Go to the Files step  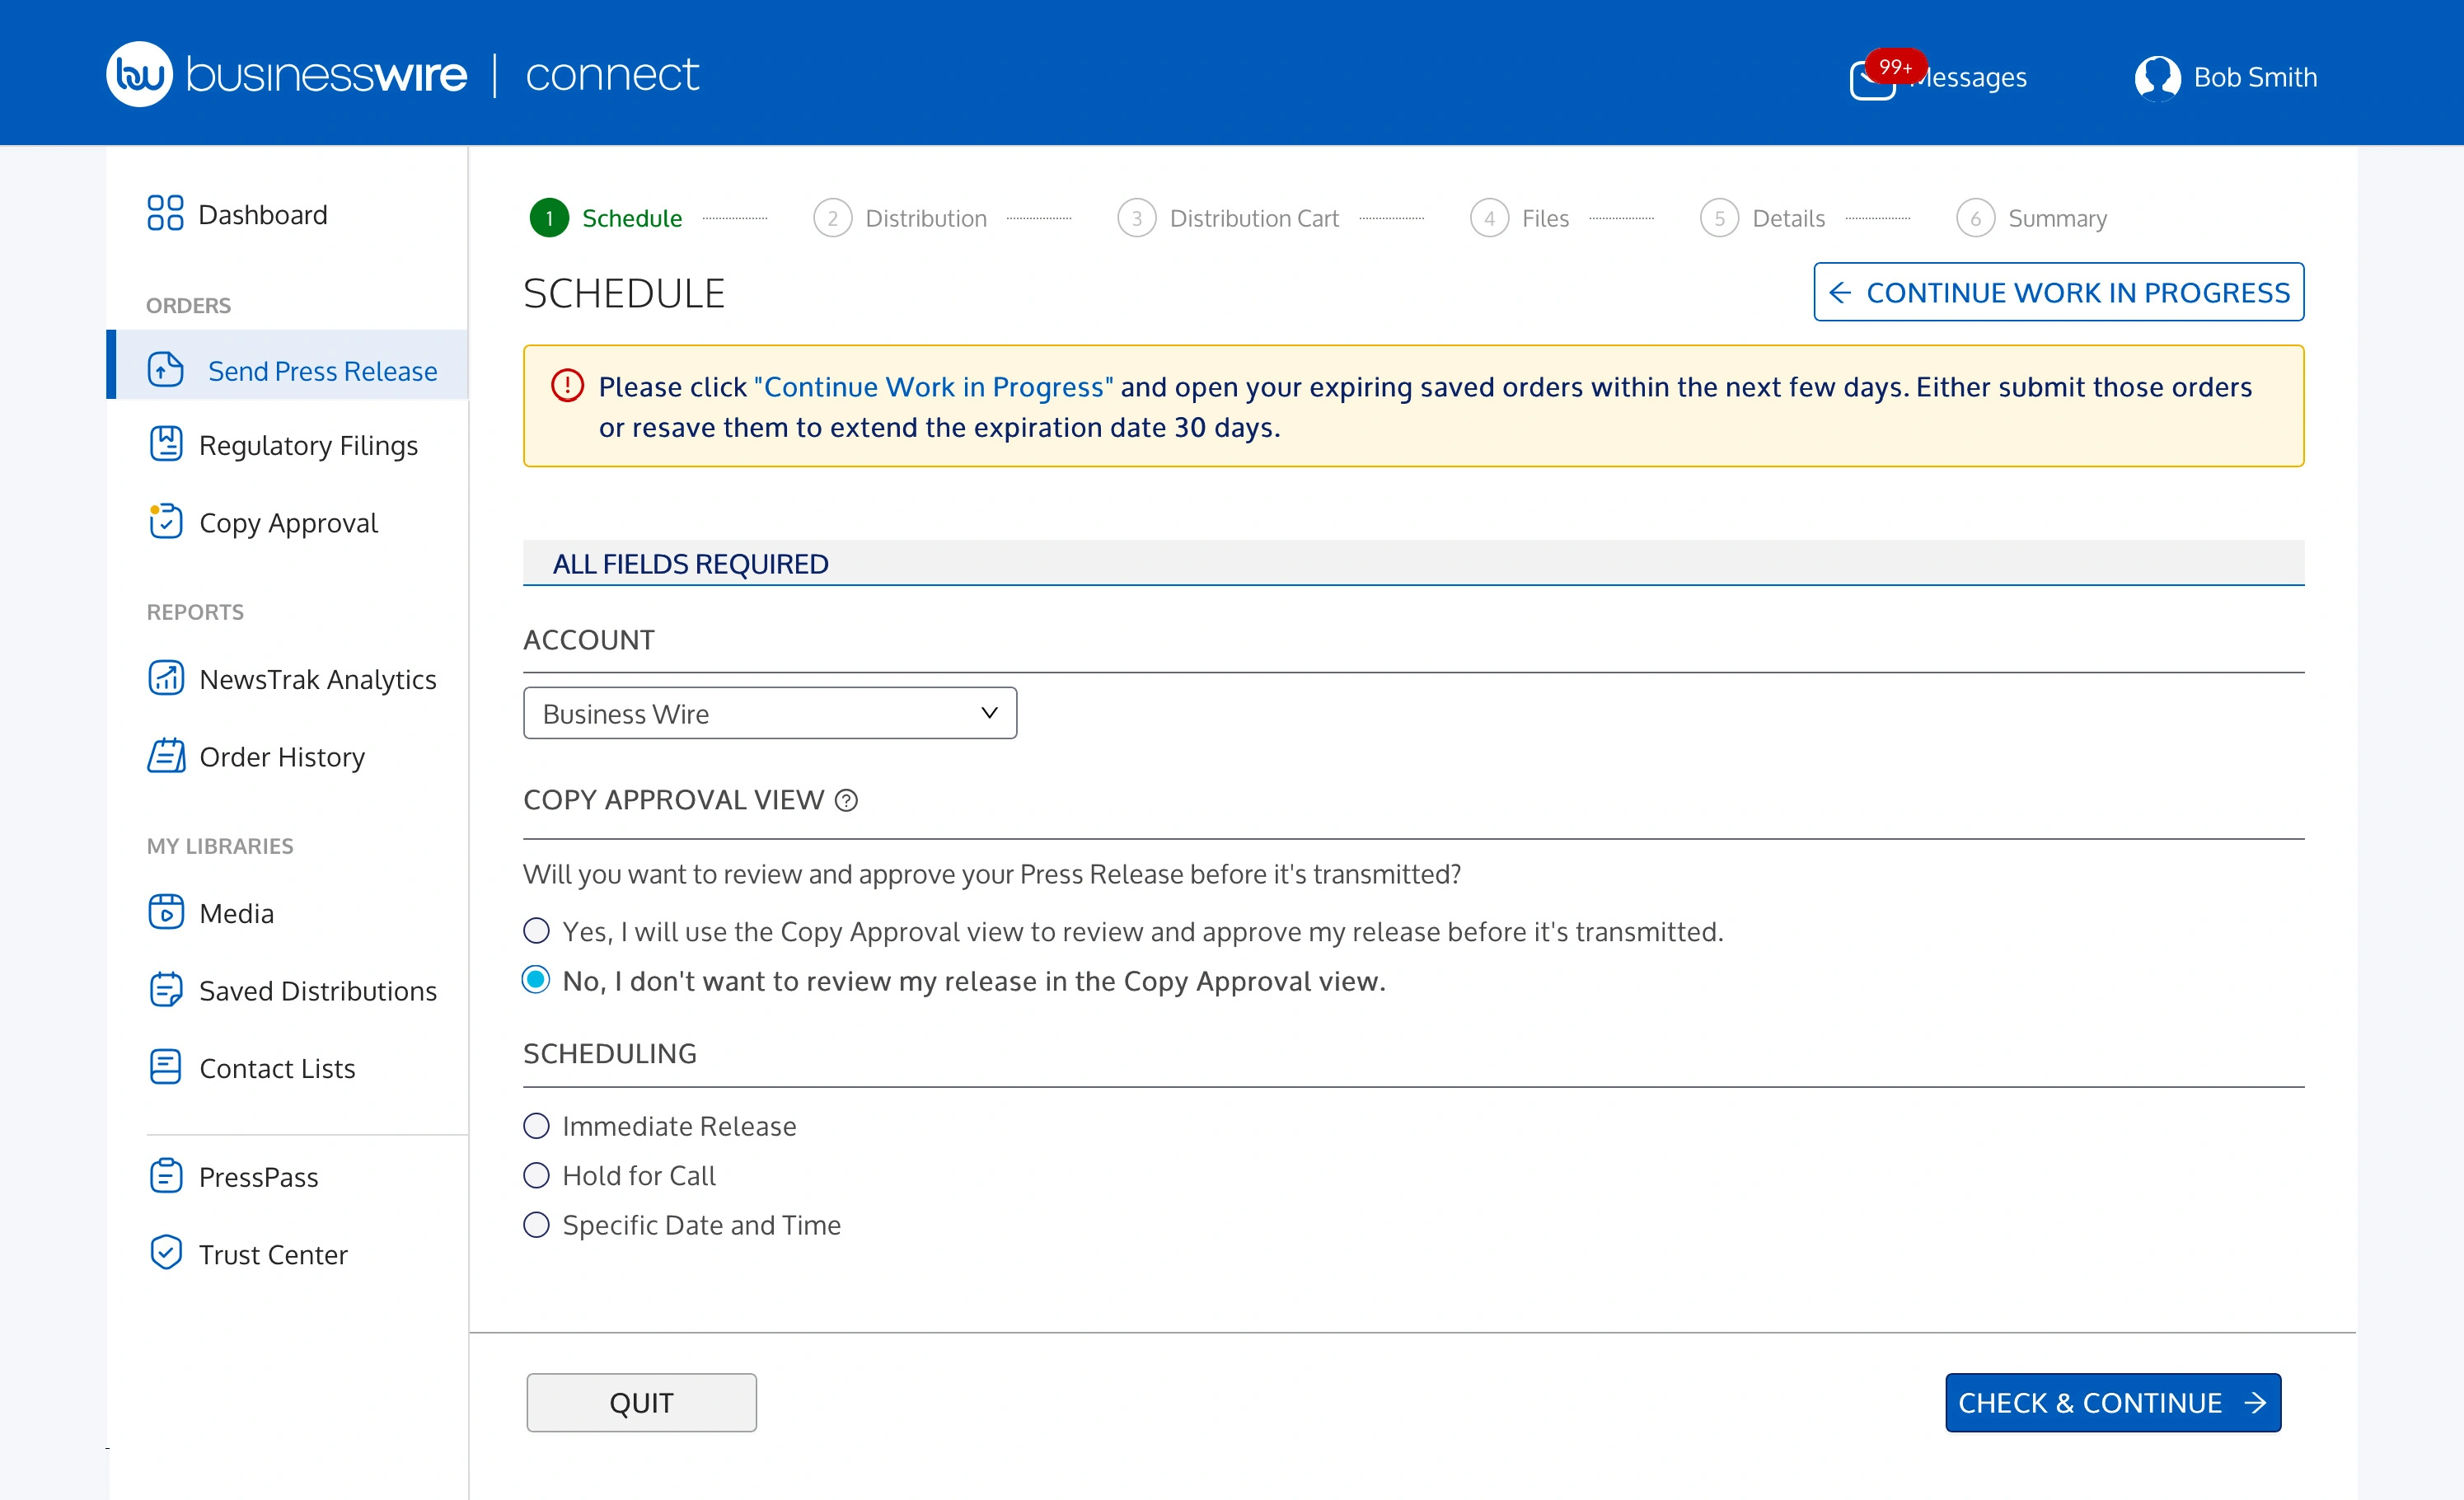[1519, 218]
